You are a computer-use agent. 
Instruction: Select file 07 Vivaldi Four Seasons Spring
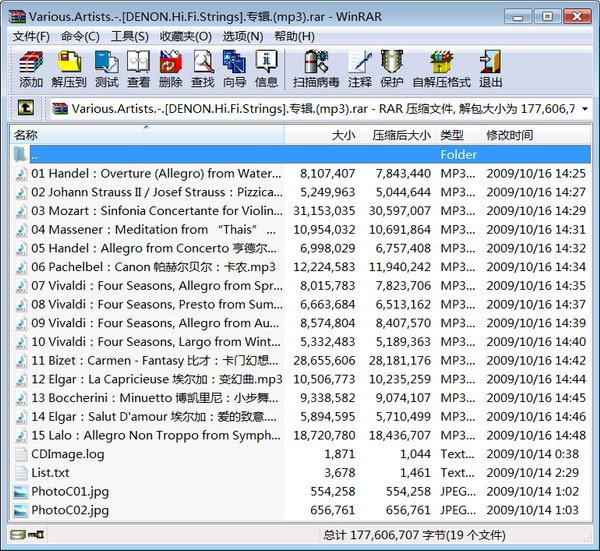pyautogui.click(x=301, y=286)
